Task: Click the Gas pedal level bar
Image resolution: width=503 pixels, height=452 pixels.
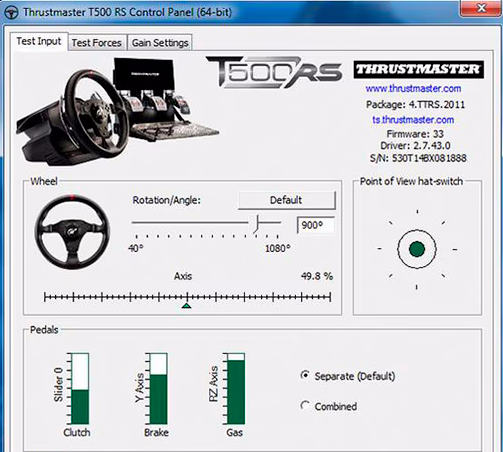Action: click(x=236, y=389)
